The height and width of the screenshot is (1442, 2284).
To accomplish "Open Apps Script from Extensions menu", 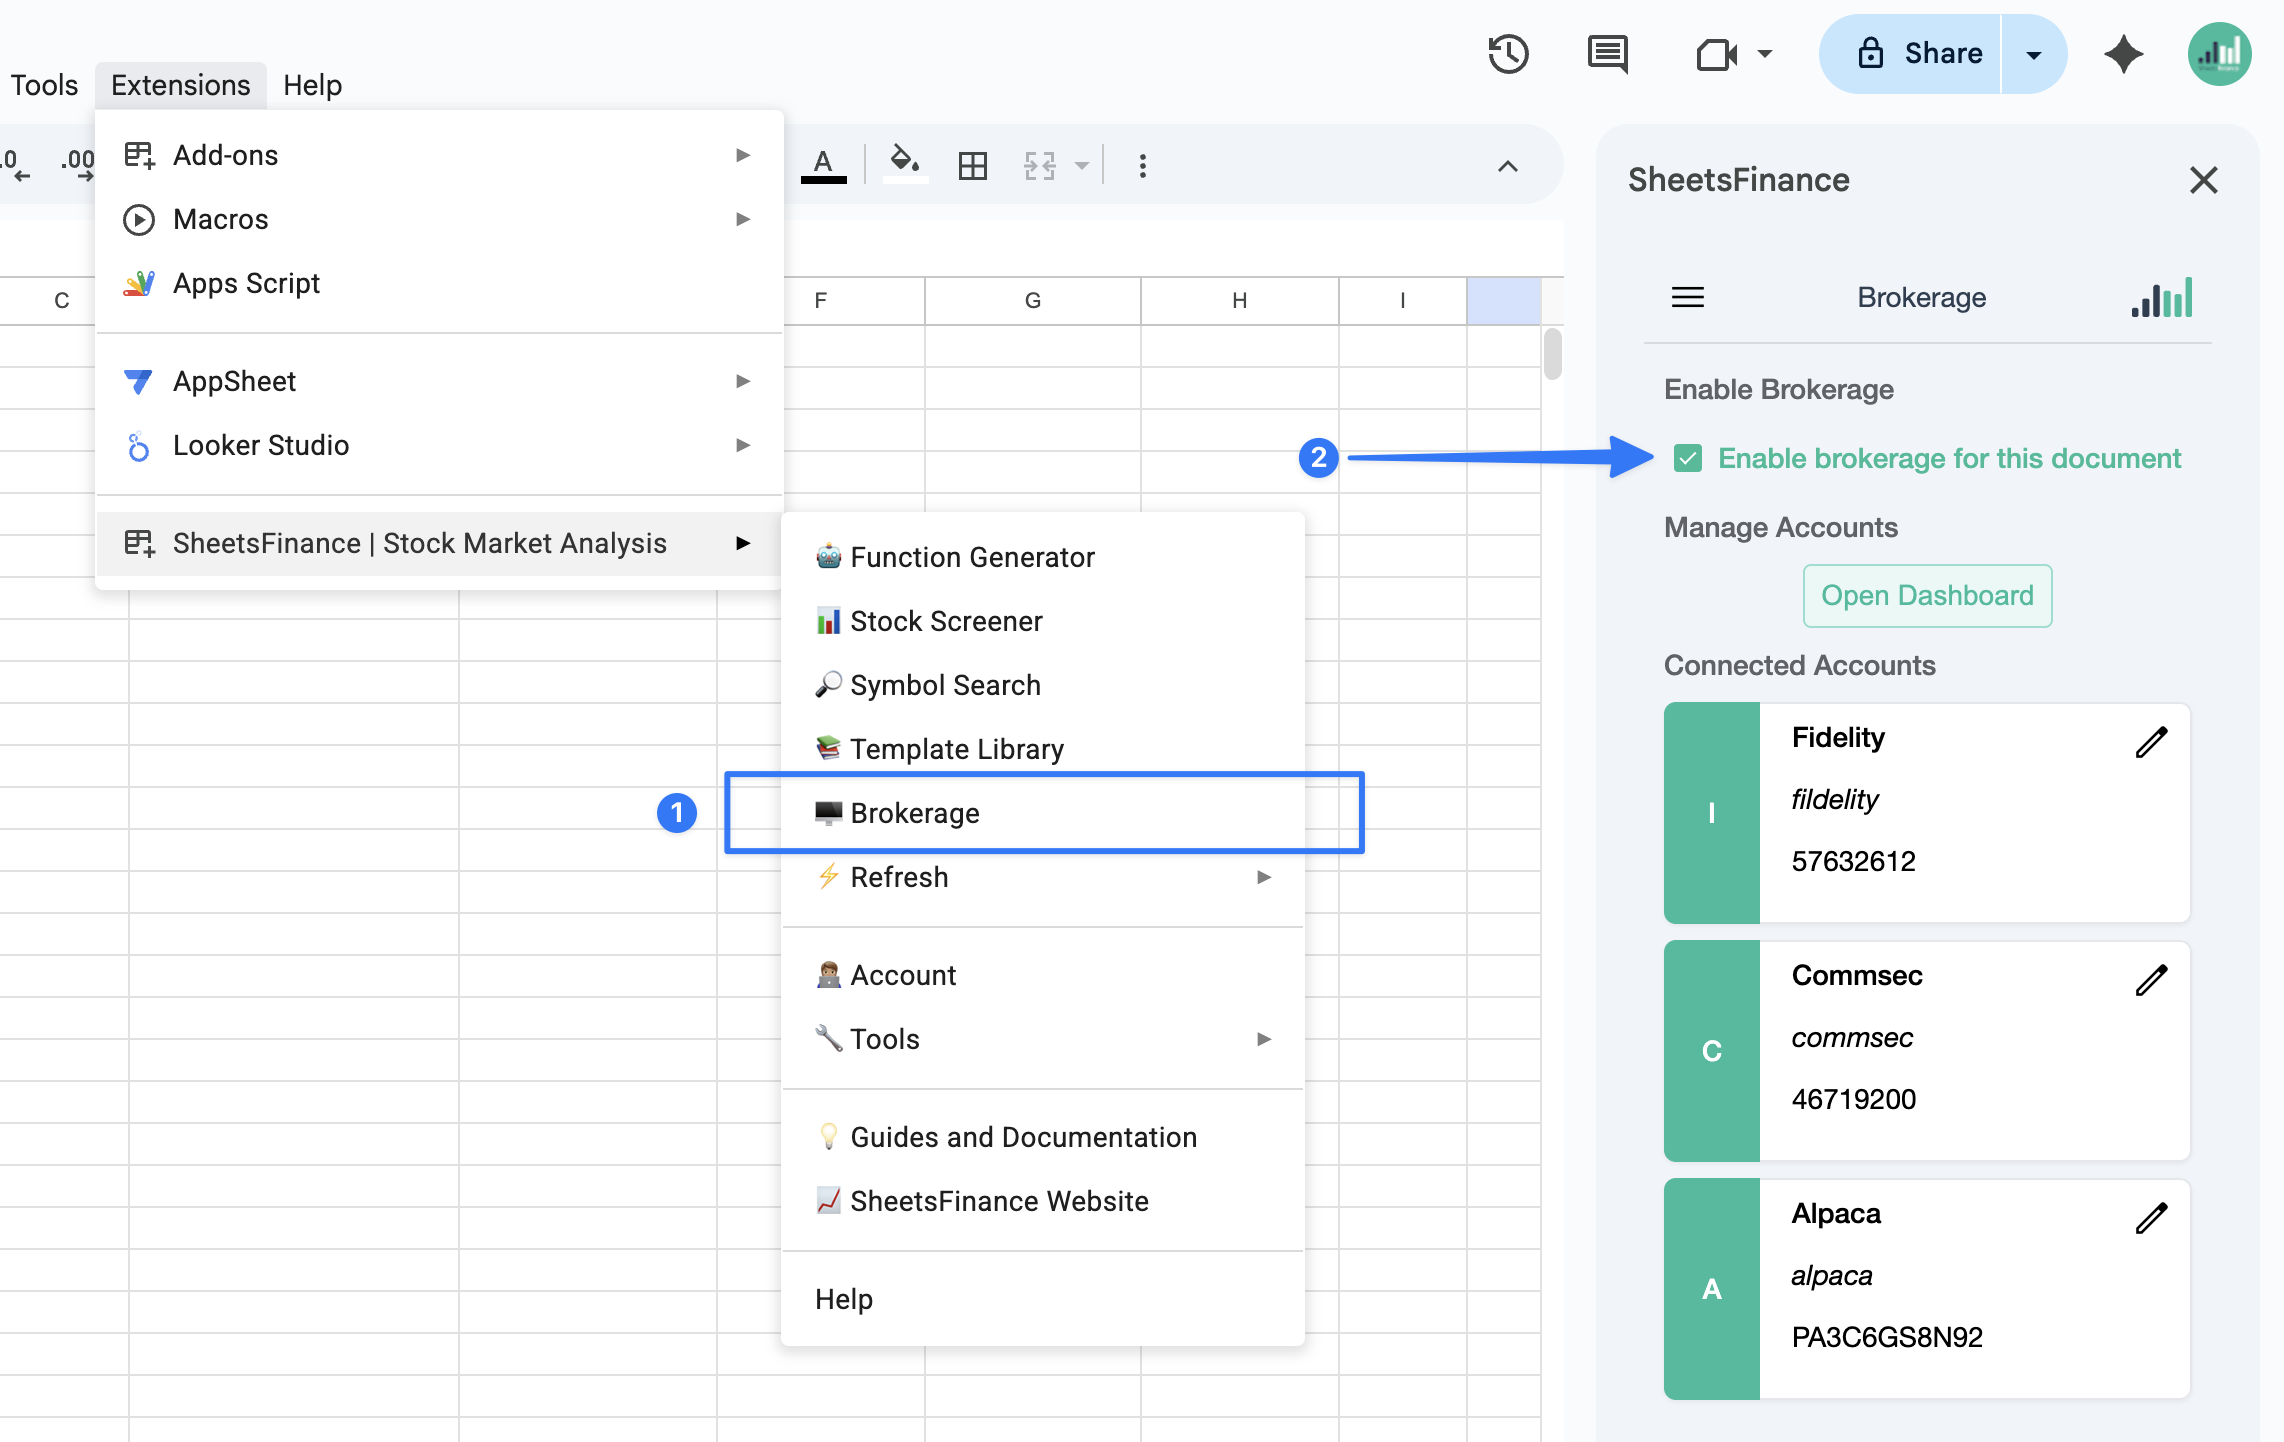I will click(438, 283).
